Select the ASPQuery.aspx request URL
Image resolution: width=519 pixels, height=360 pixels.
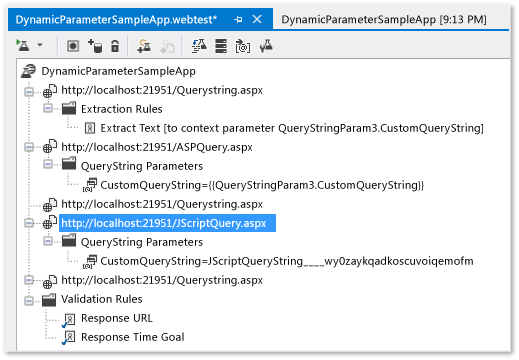coord(157,147)
